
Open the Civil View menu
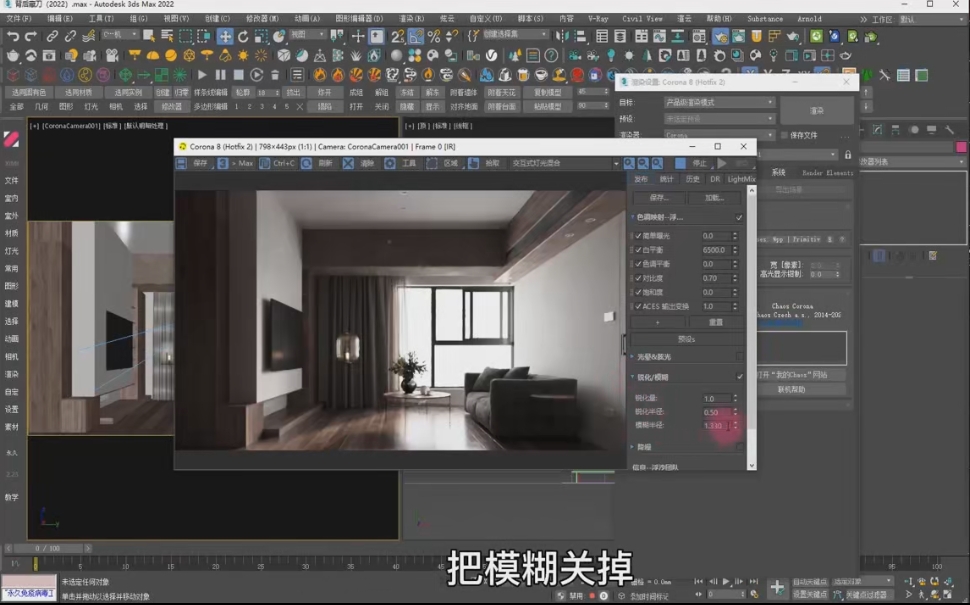[x=642, y=19]
